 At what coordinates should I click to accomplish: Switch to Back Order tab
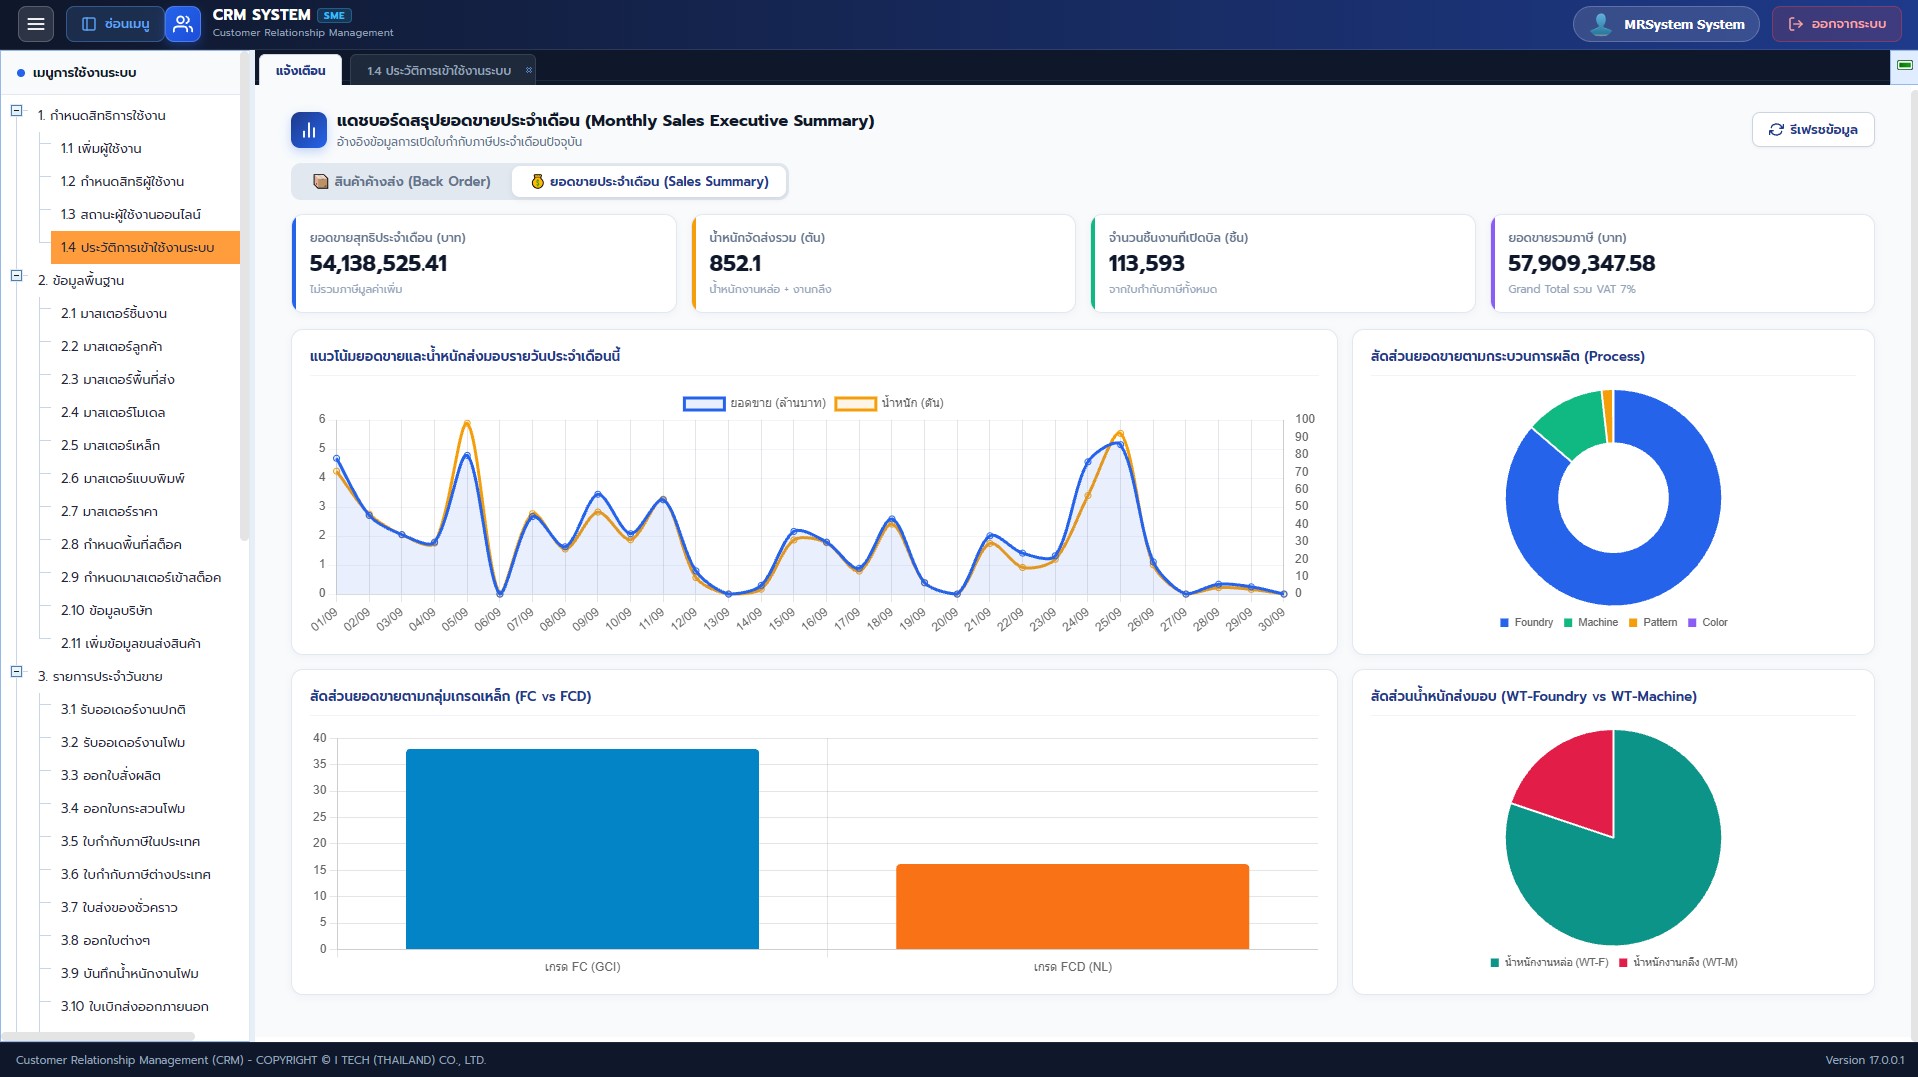pos(402,182)
